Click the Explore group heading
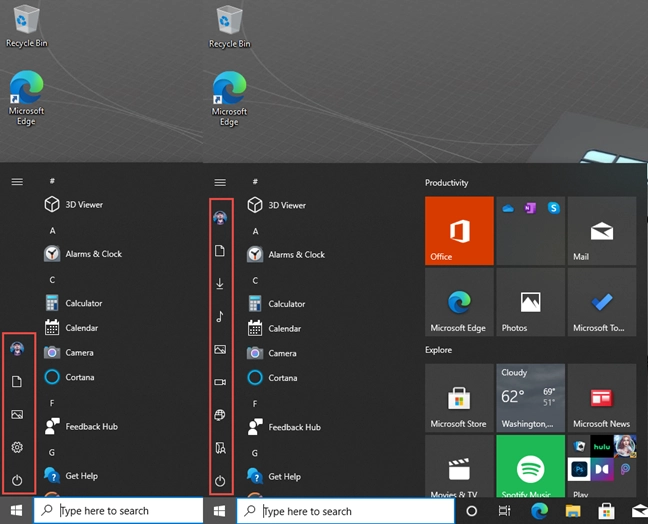 438,350
